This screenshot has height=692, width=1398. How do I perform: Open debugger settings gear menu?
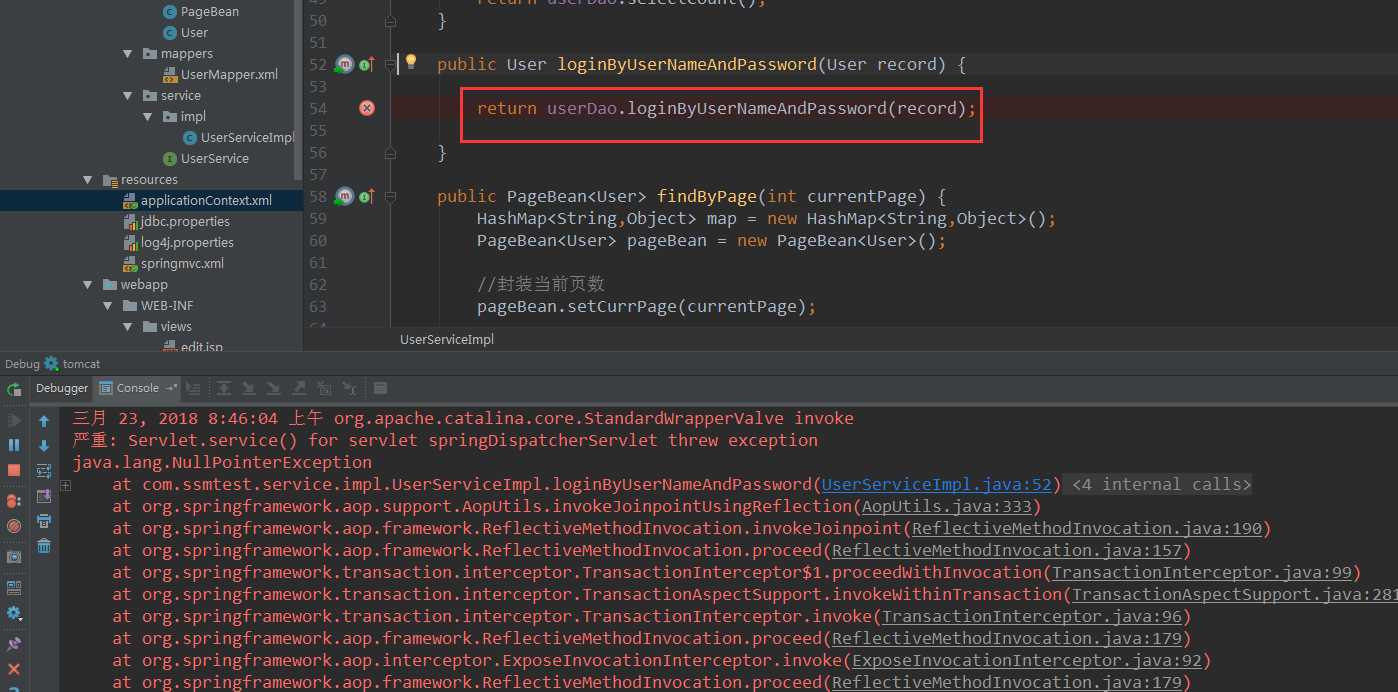click(x=14, y=613)
